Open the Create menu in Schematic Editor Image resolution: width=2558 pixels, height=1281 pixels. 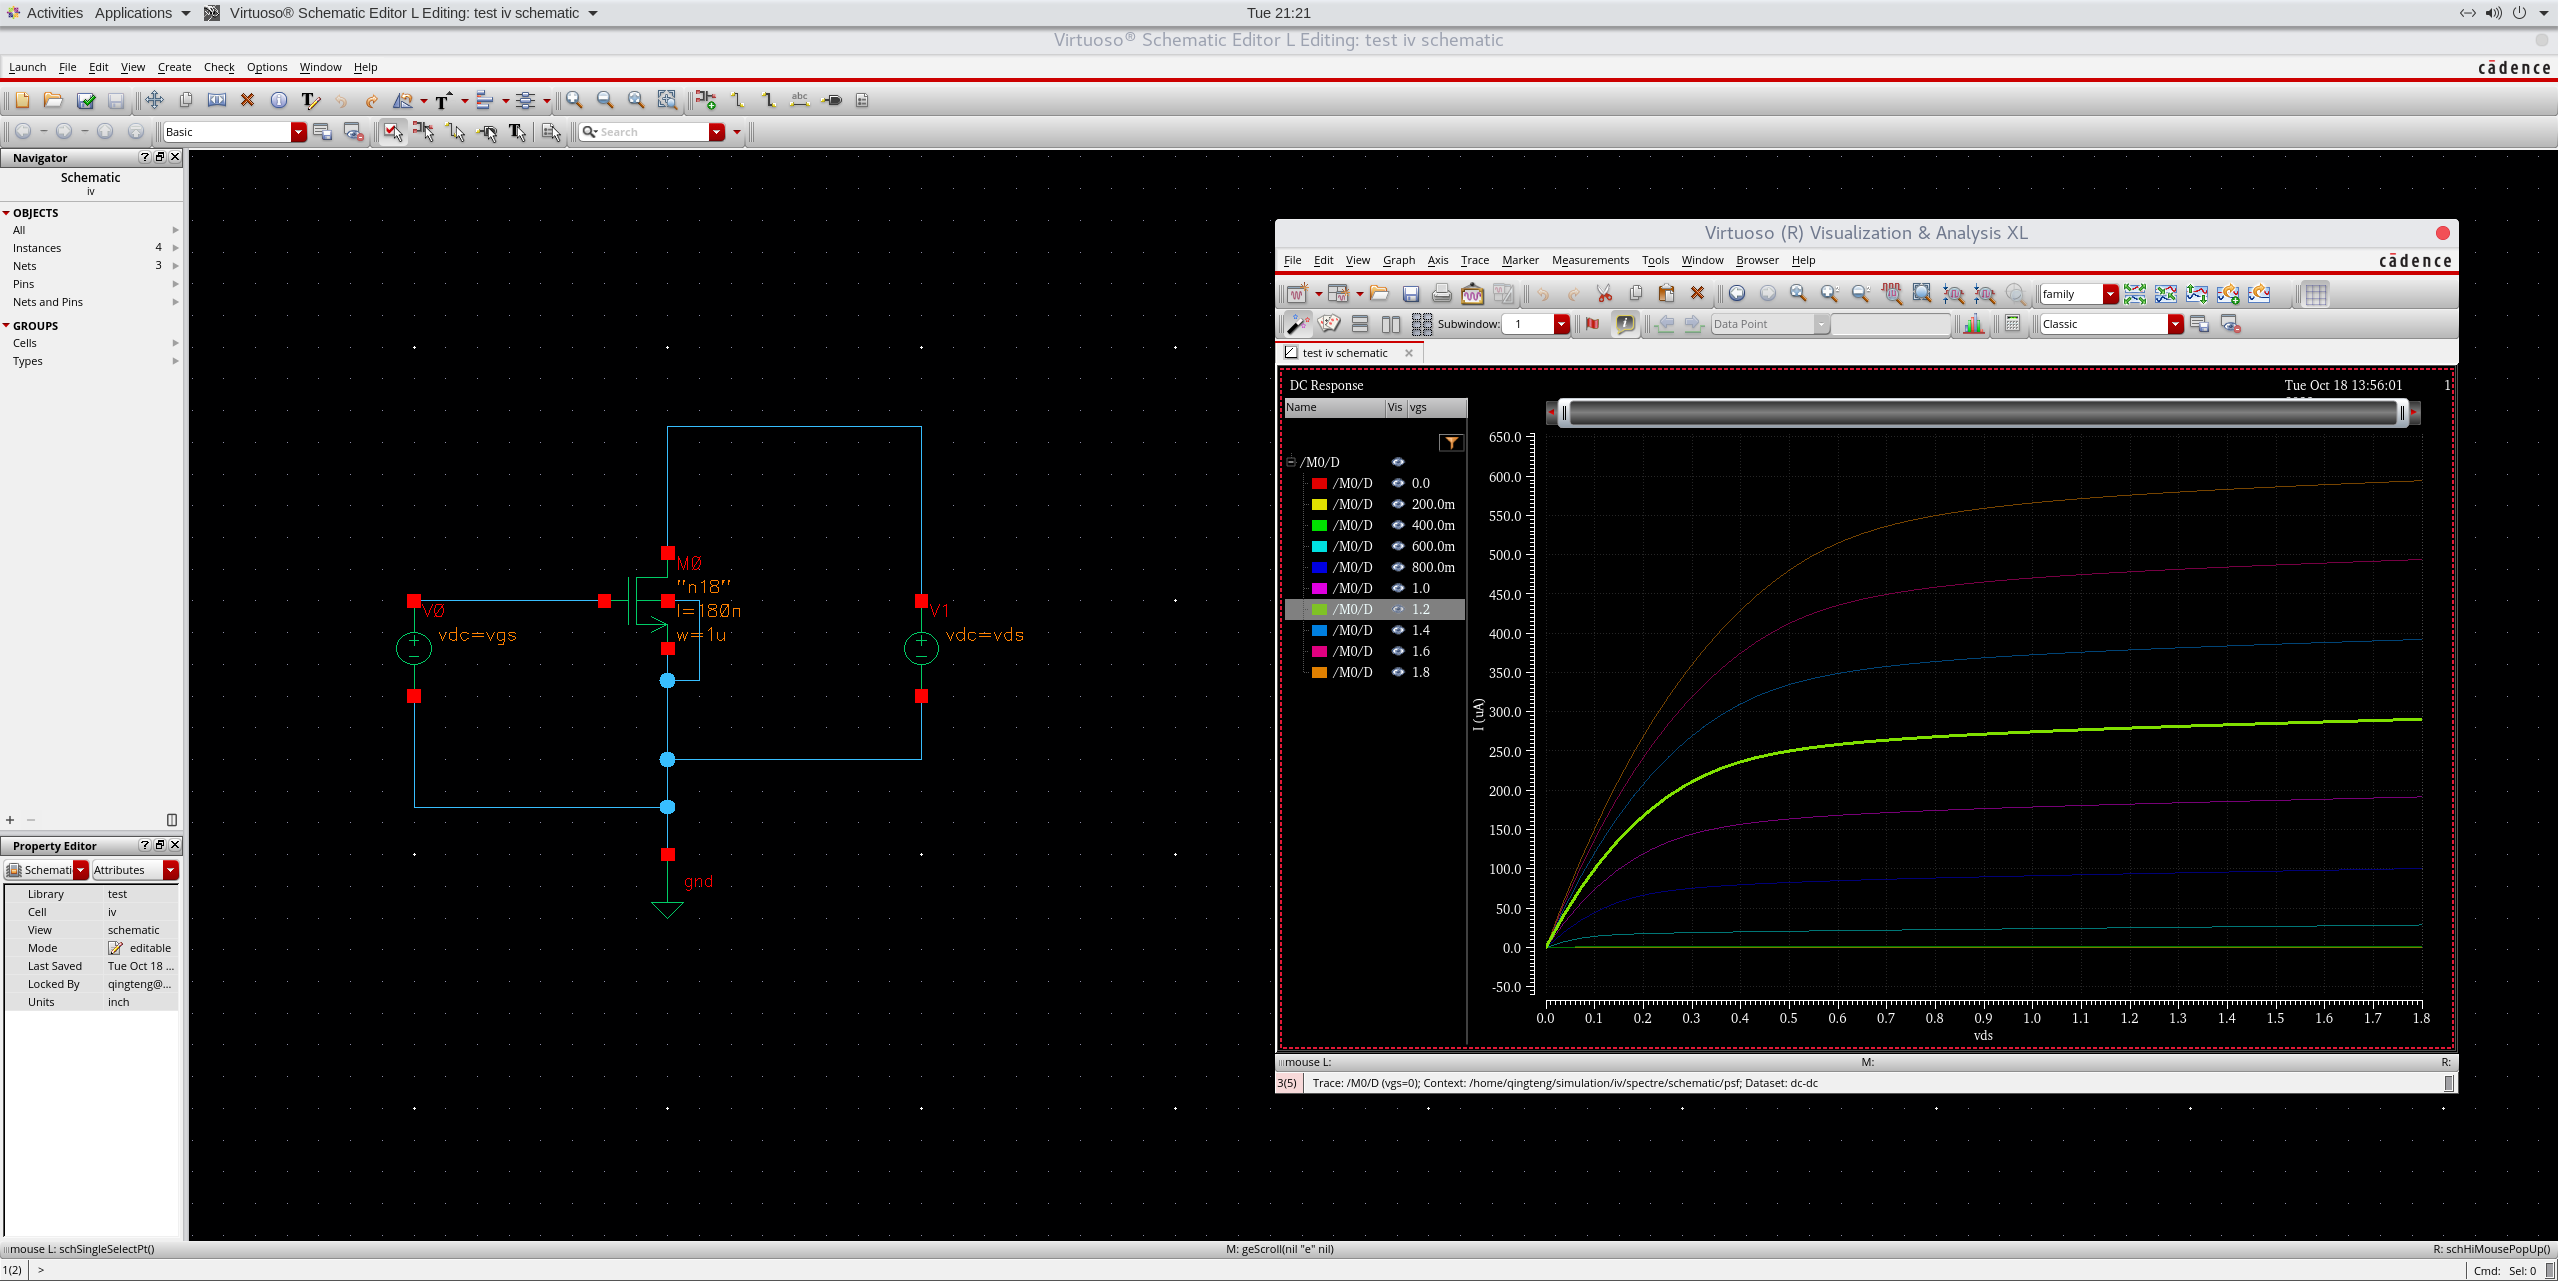click(x=174, y=67)
